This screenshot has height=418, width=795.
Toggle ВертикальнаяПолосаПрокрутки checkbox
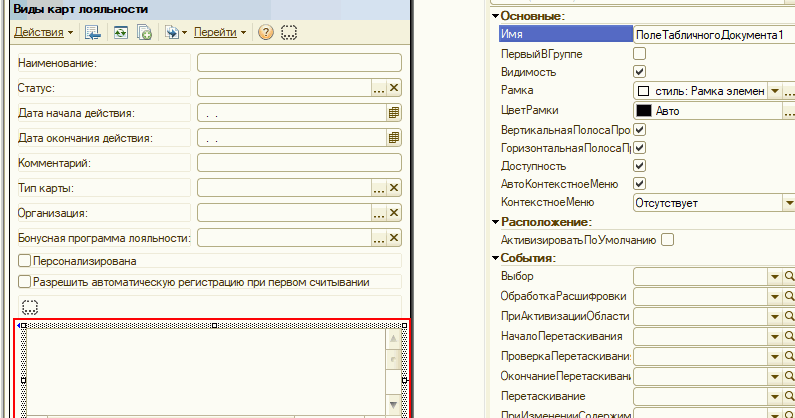click(x=640, y=130)
